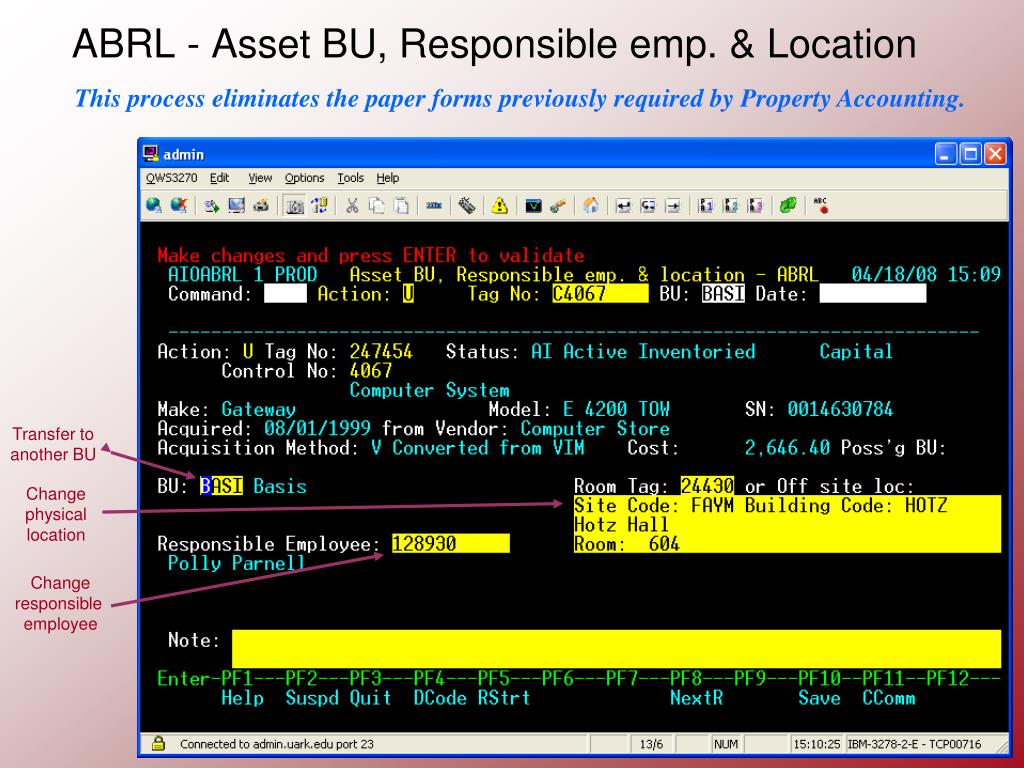Click the printer toolbar icon

(261, 206)
